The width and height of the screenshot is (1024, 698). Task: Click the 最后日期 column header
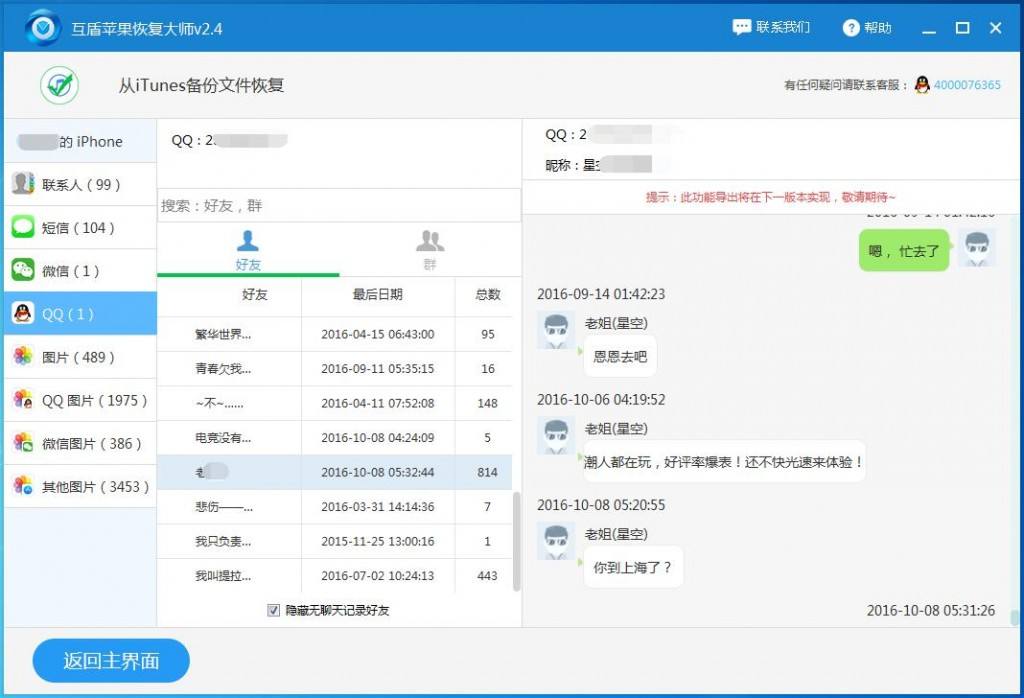(x=377, y=294)
